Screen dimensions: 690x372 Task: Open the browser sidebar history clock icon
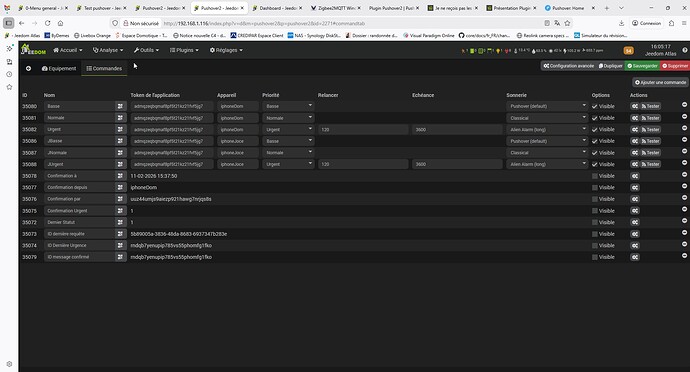click(9, 74)
